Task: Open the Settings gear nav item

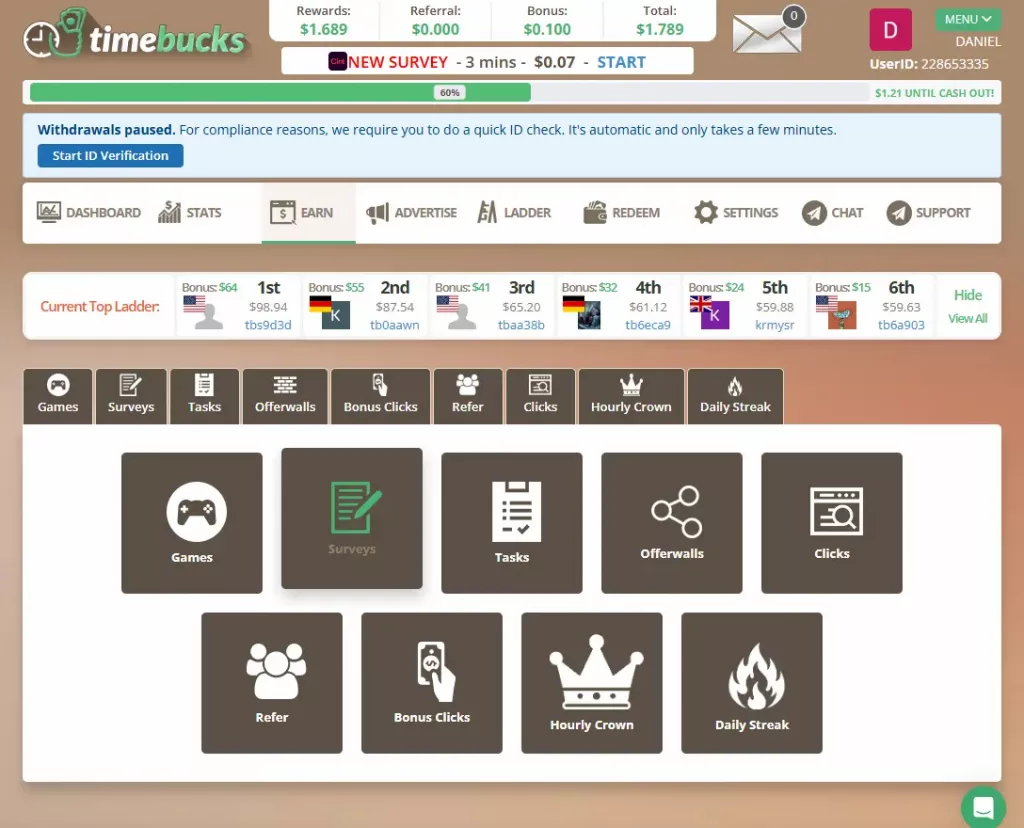Action: pyautogui.click(x=735, y=212)
